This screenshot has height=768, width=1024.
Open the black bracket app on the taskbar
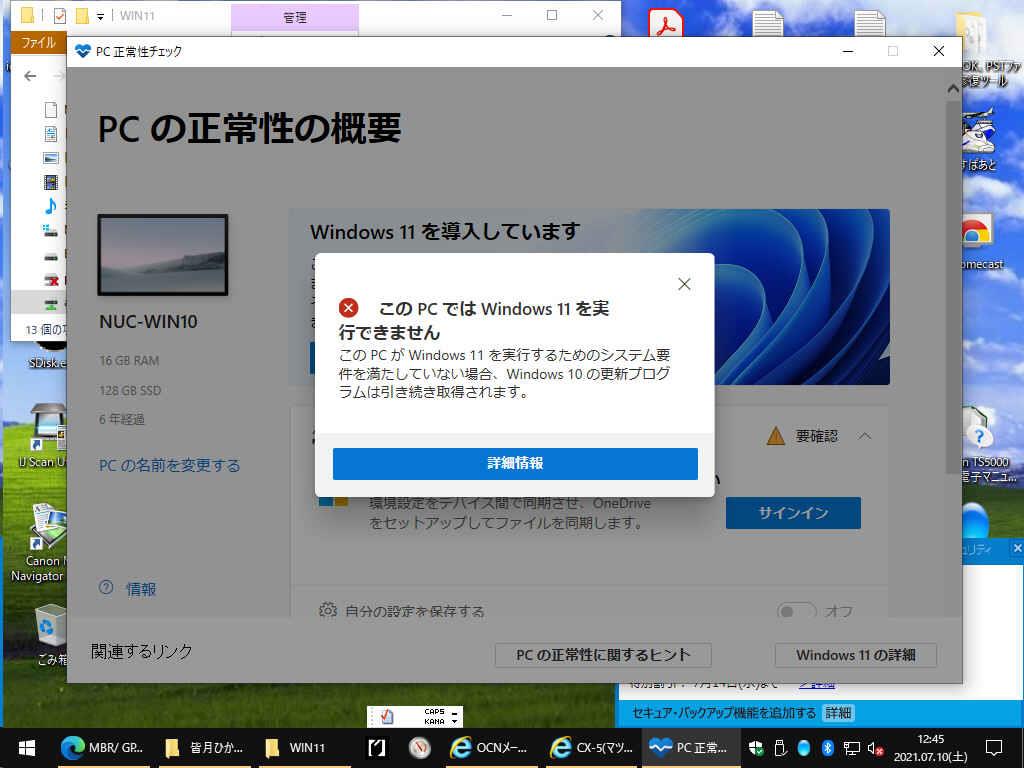coord(377,748)
